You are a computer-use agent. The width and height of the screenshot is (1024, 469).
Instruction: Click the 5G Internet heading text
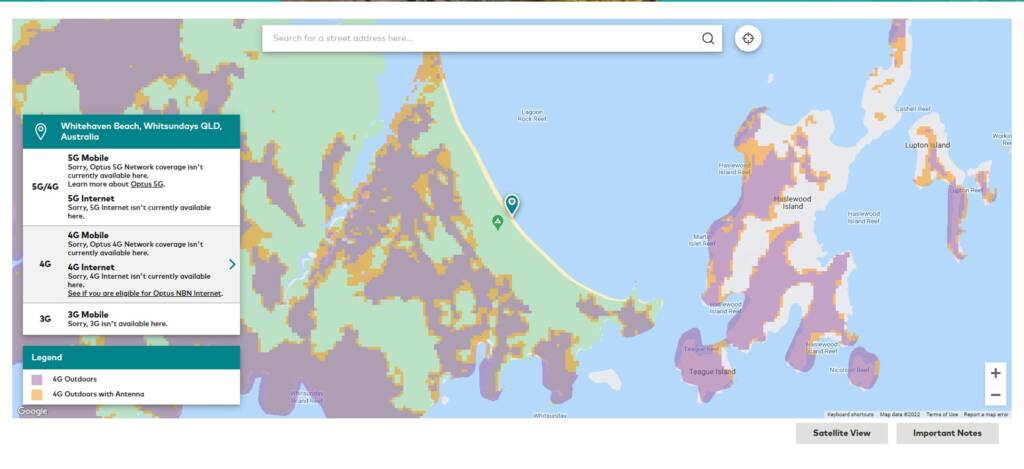[x=91, y=199]
